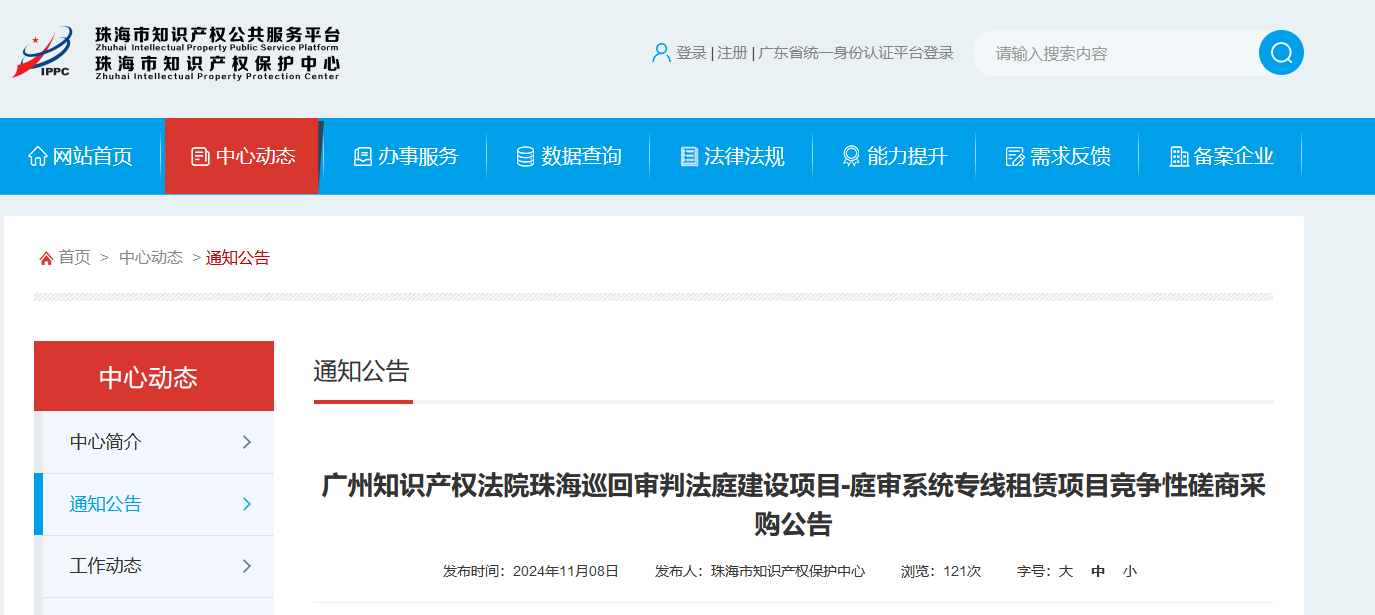
Task: Click the building icon for 备案企业
Action: pos(1179,157)
